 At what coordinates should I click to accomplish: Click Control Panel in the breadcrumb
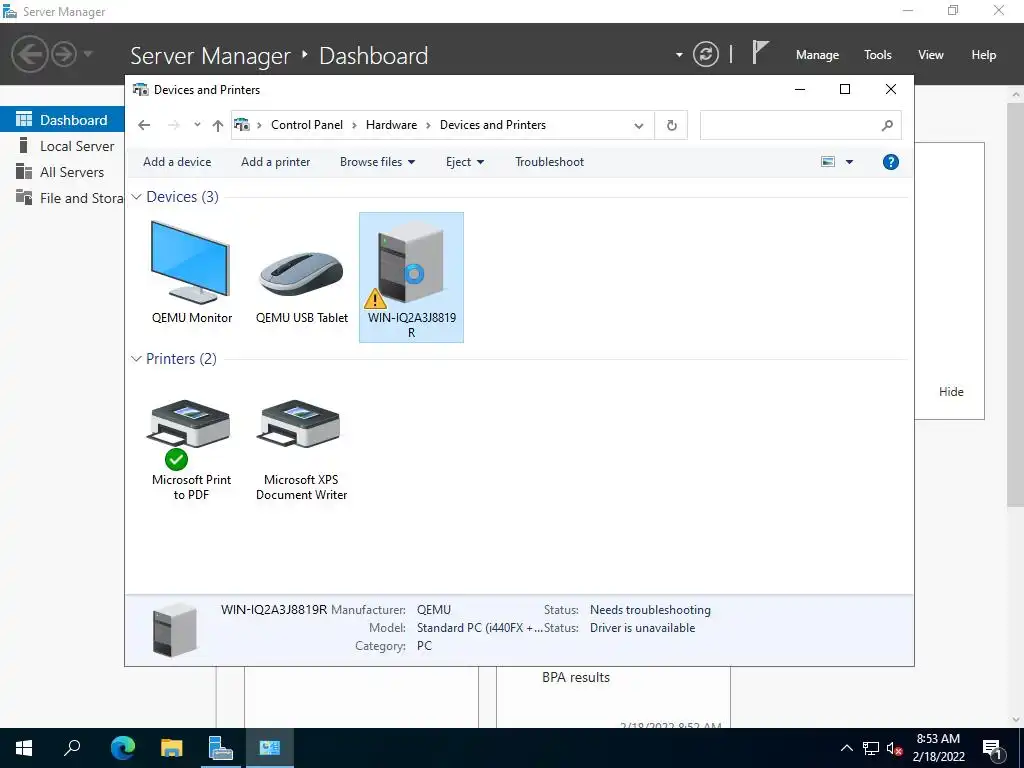306,125
